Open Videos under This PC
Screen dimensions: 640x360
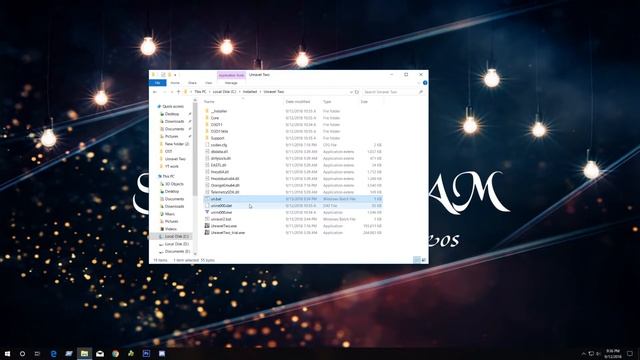(171, 229)
